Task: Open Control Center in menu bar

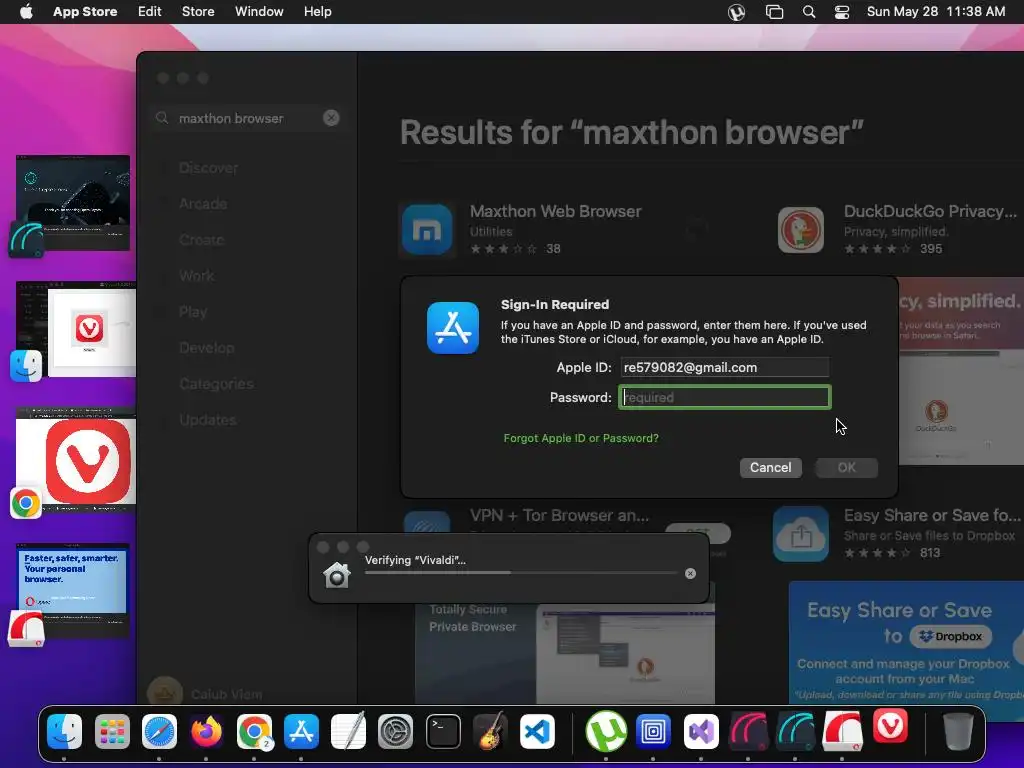Action: point(842,12)
